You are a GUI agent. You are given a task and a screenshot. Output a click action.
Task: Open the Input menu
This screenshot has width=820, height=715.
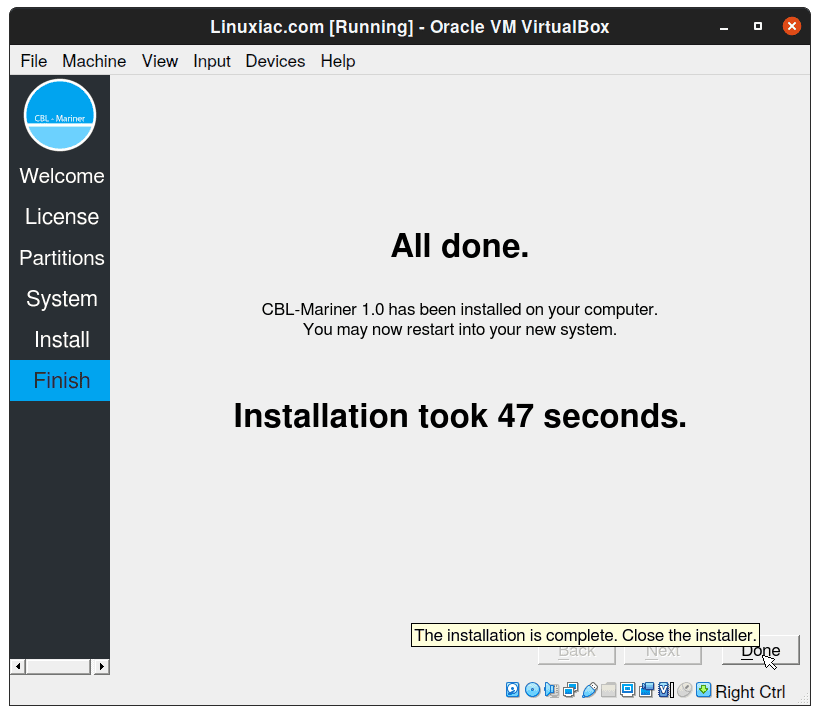click(212, 61)
